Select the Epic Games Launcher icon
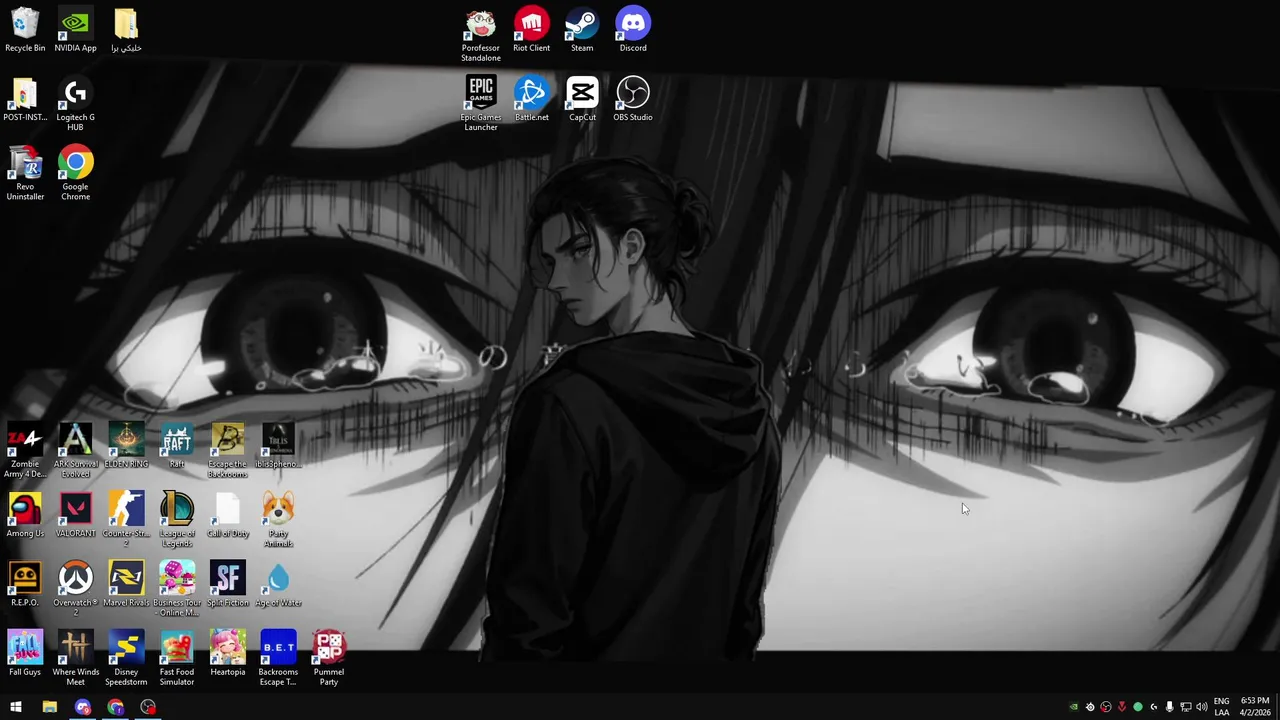The width and height of the screenshot is (1280, 720). point(481,104)
